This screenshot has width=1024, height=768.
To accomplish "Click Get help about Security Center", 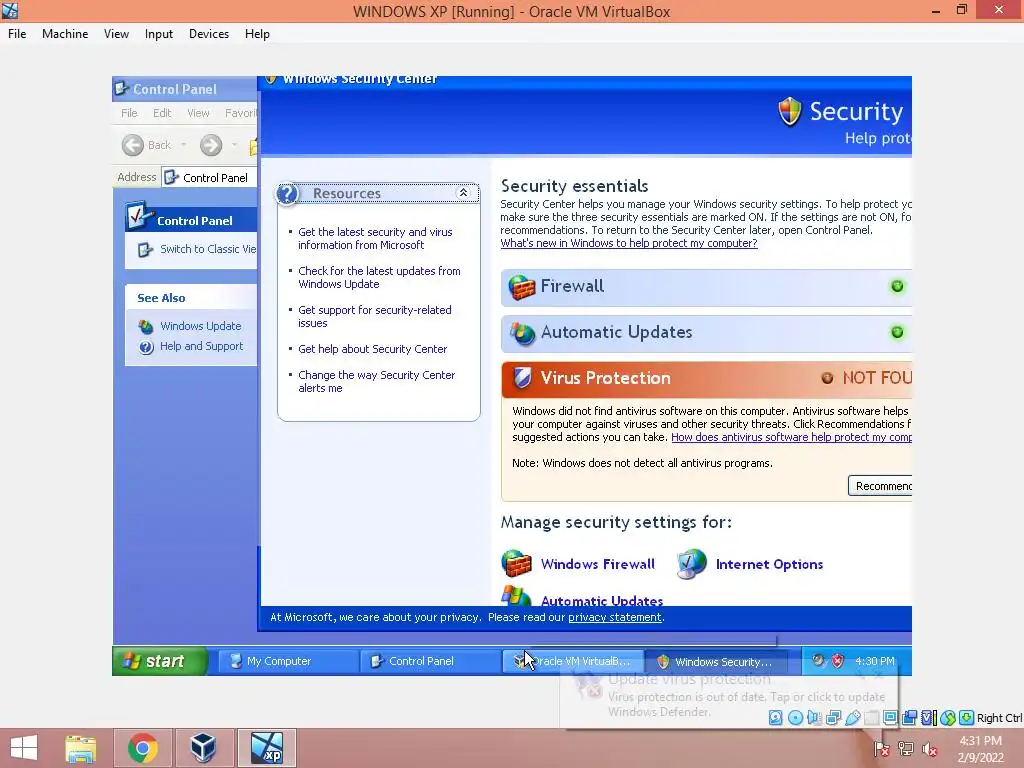I will 372,349.
